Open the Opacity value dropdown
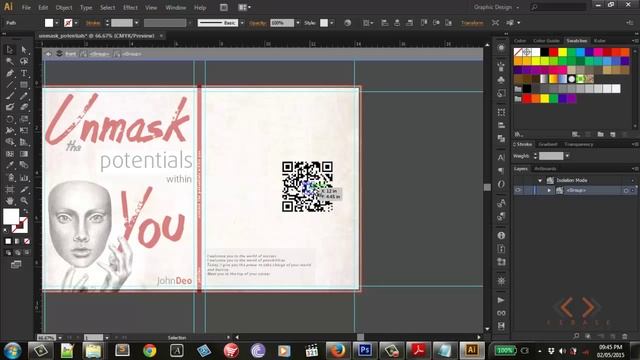 click(298, 23)
